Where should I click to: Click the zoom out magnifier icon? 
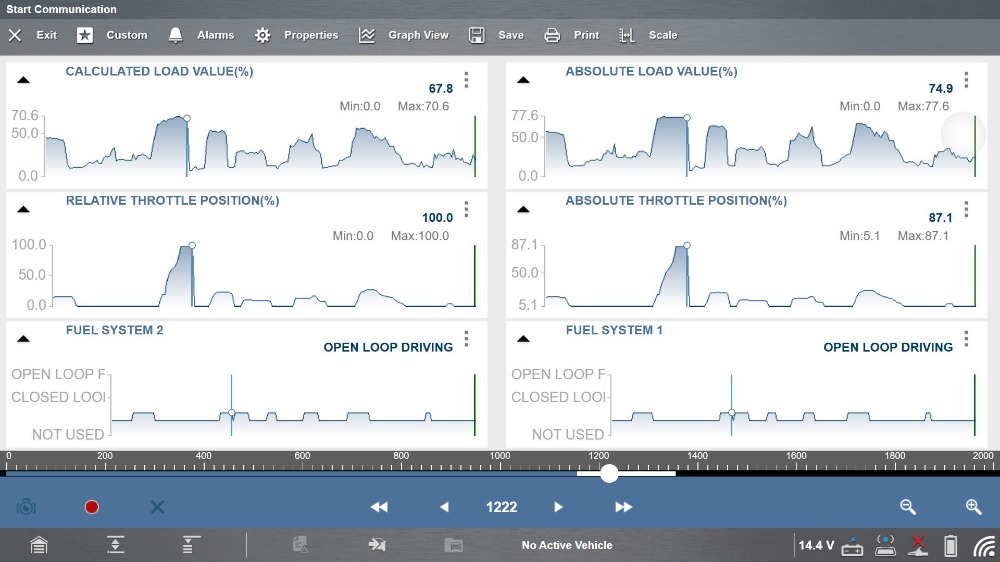pos(908,507)
